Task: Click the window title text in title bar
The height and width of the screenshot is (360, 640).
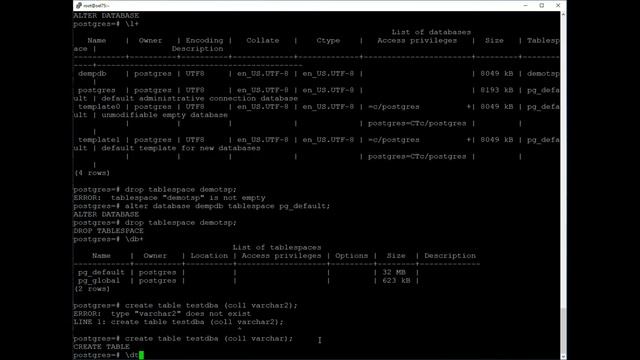Action: click(97, 6)
